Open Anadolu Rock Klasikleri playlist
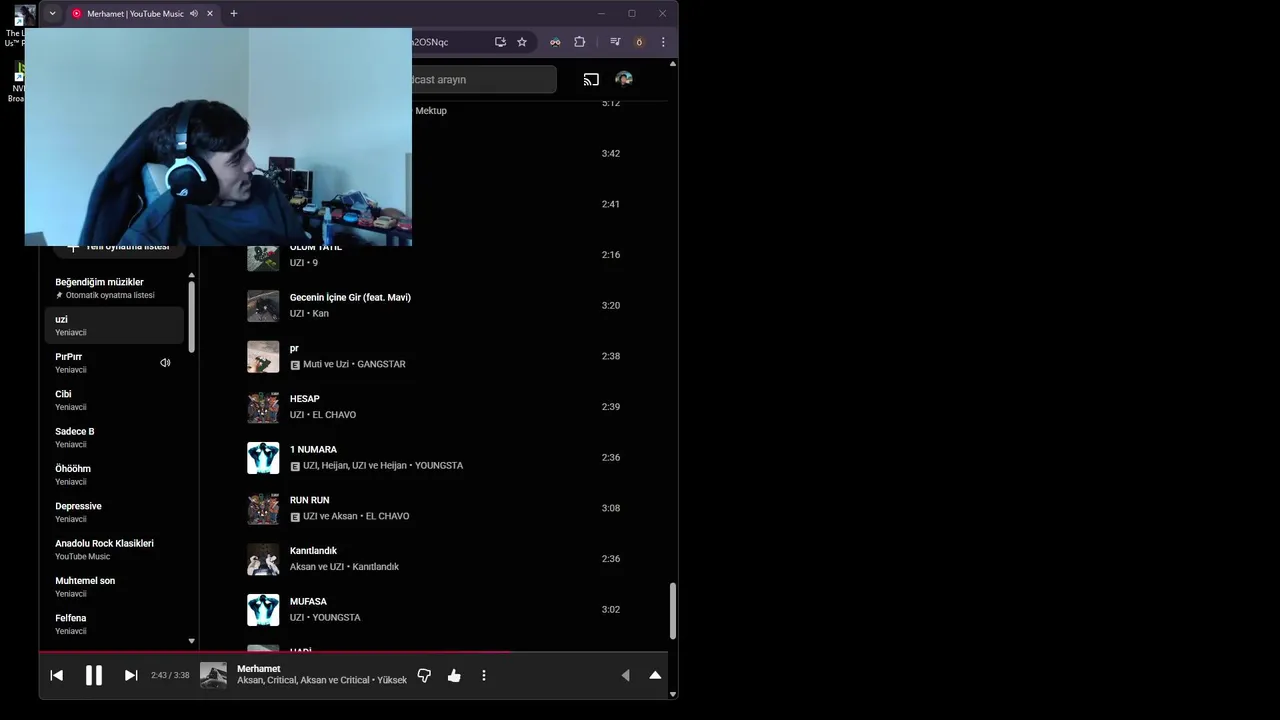This screenshot has width=1280, height=720. point(114,549)
